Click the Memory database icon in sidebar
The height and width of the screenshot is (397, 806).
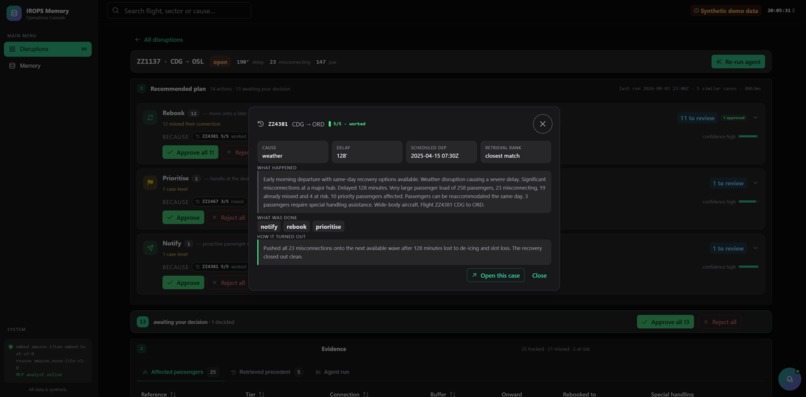[12, 66]
